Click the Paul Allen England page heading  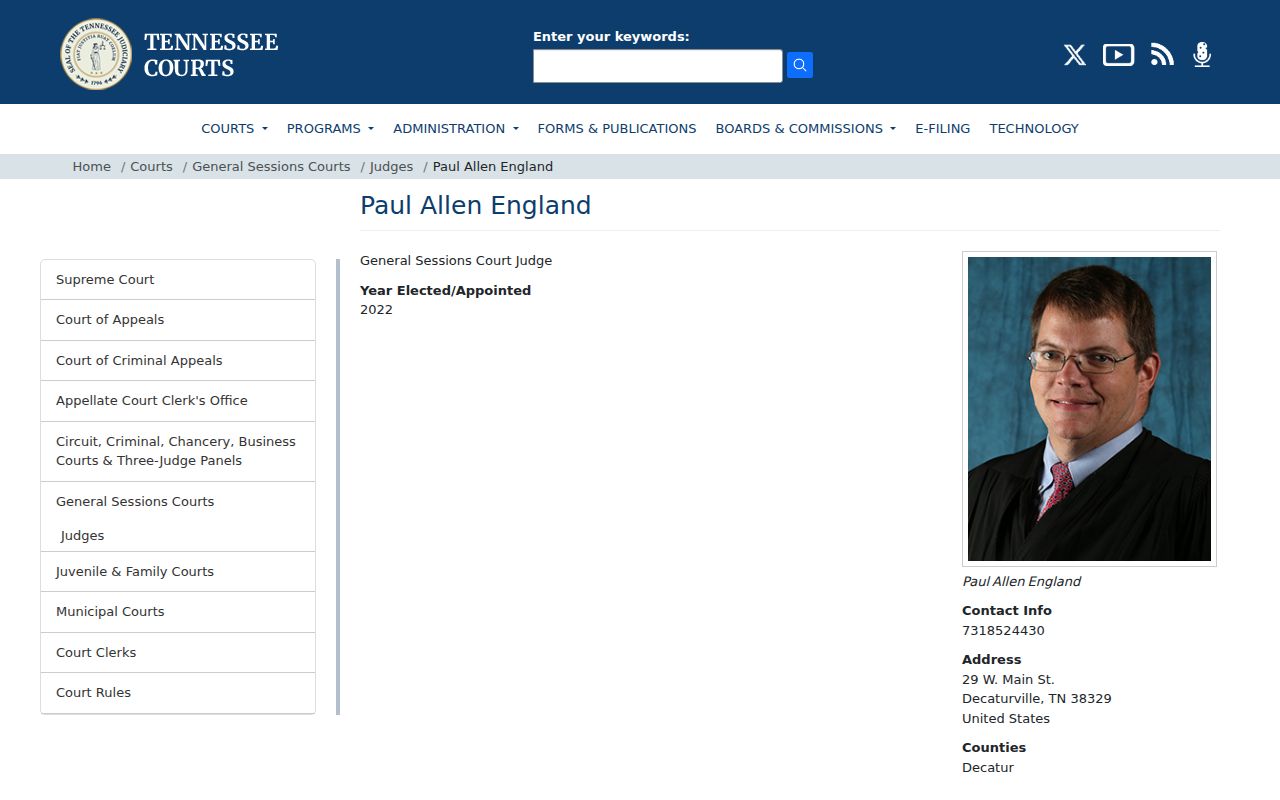click(475, 206)
